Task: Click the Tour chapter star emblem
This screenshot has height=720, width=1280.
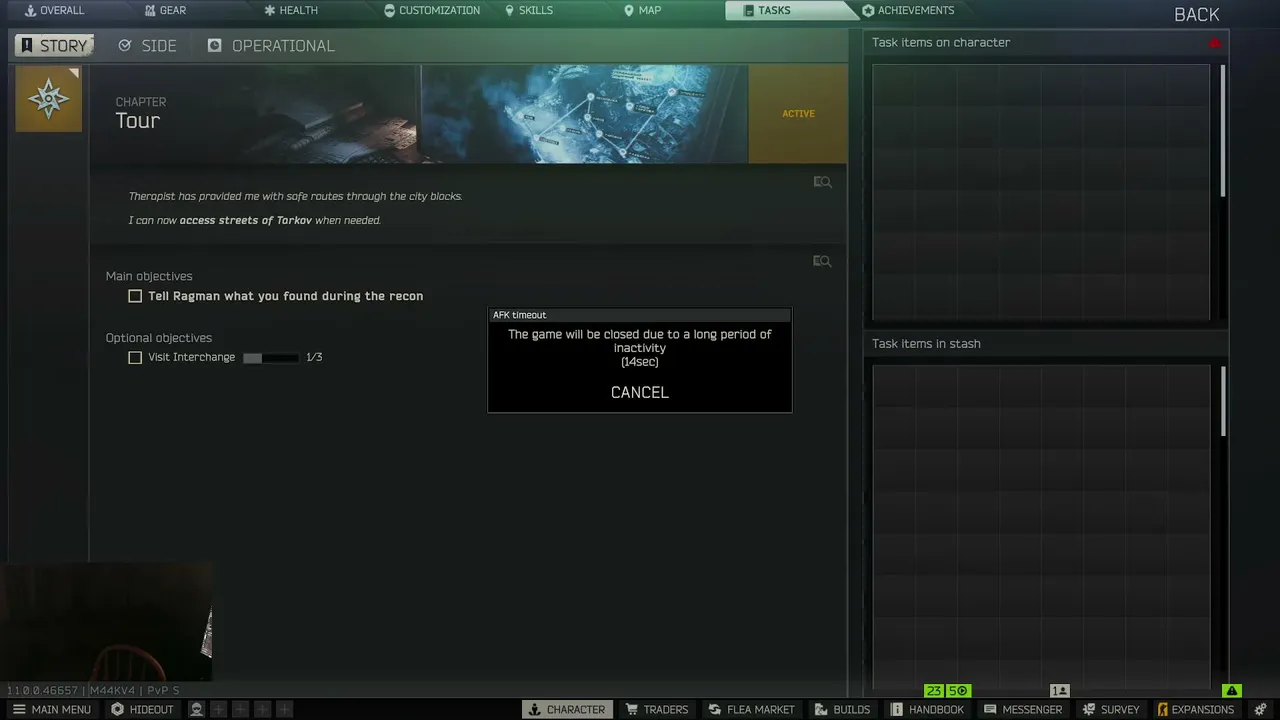Action: pos(49,99)
